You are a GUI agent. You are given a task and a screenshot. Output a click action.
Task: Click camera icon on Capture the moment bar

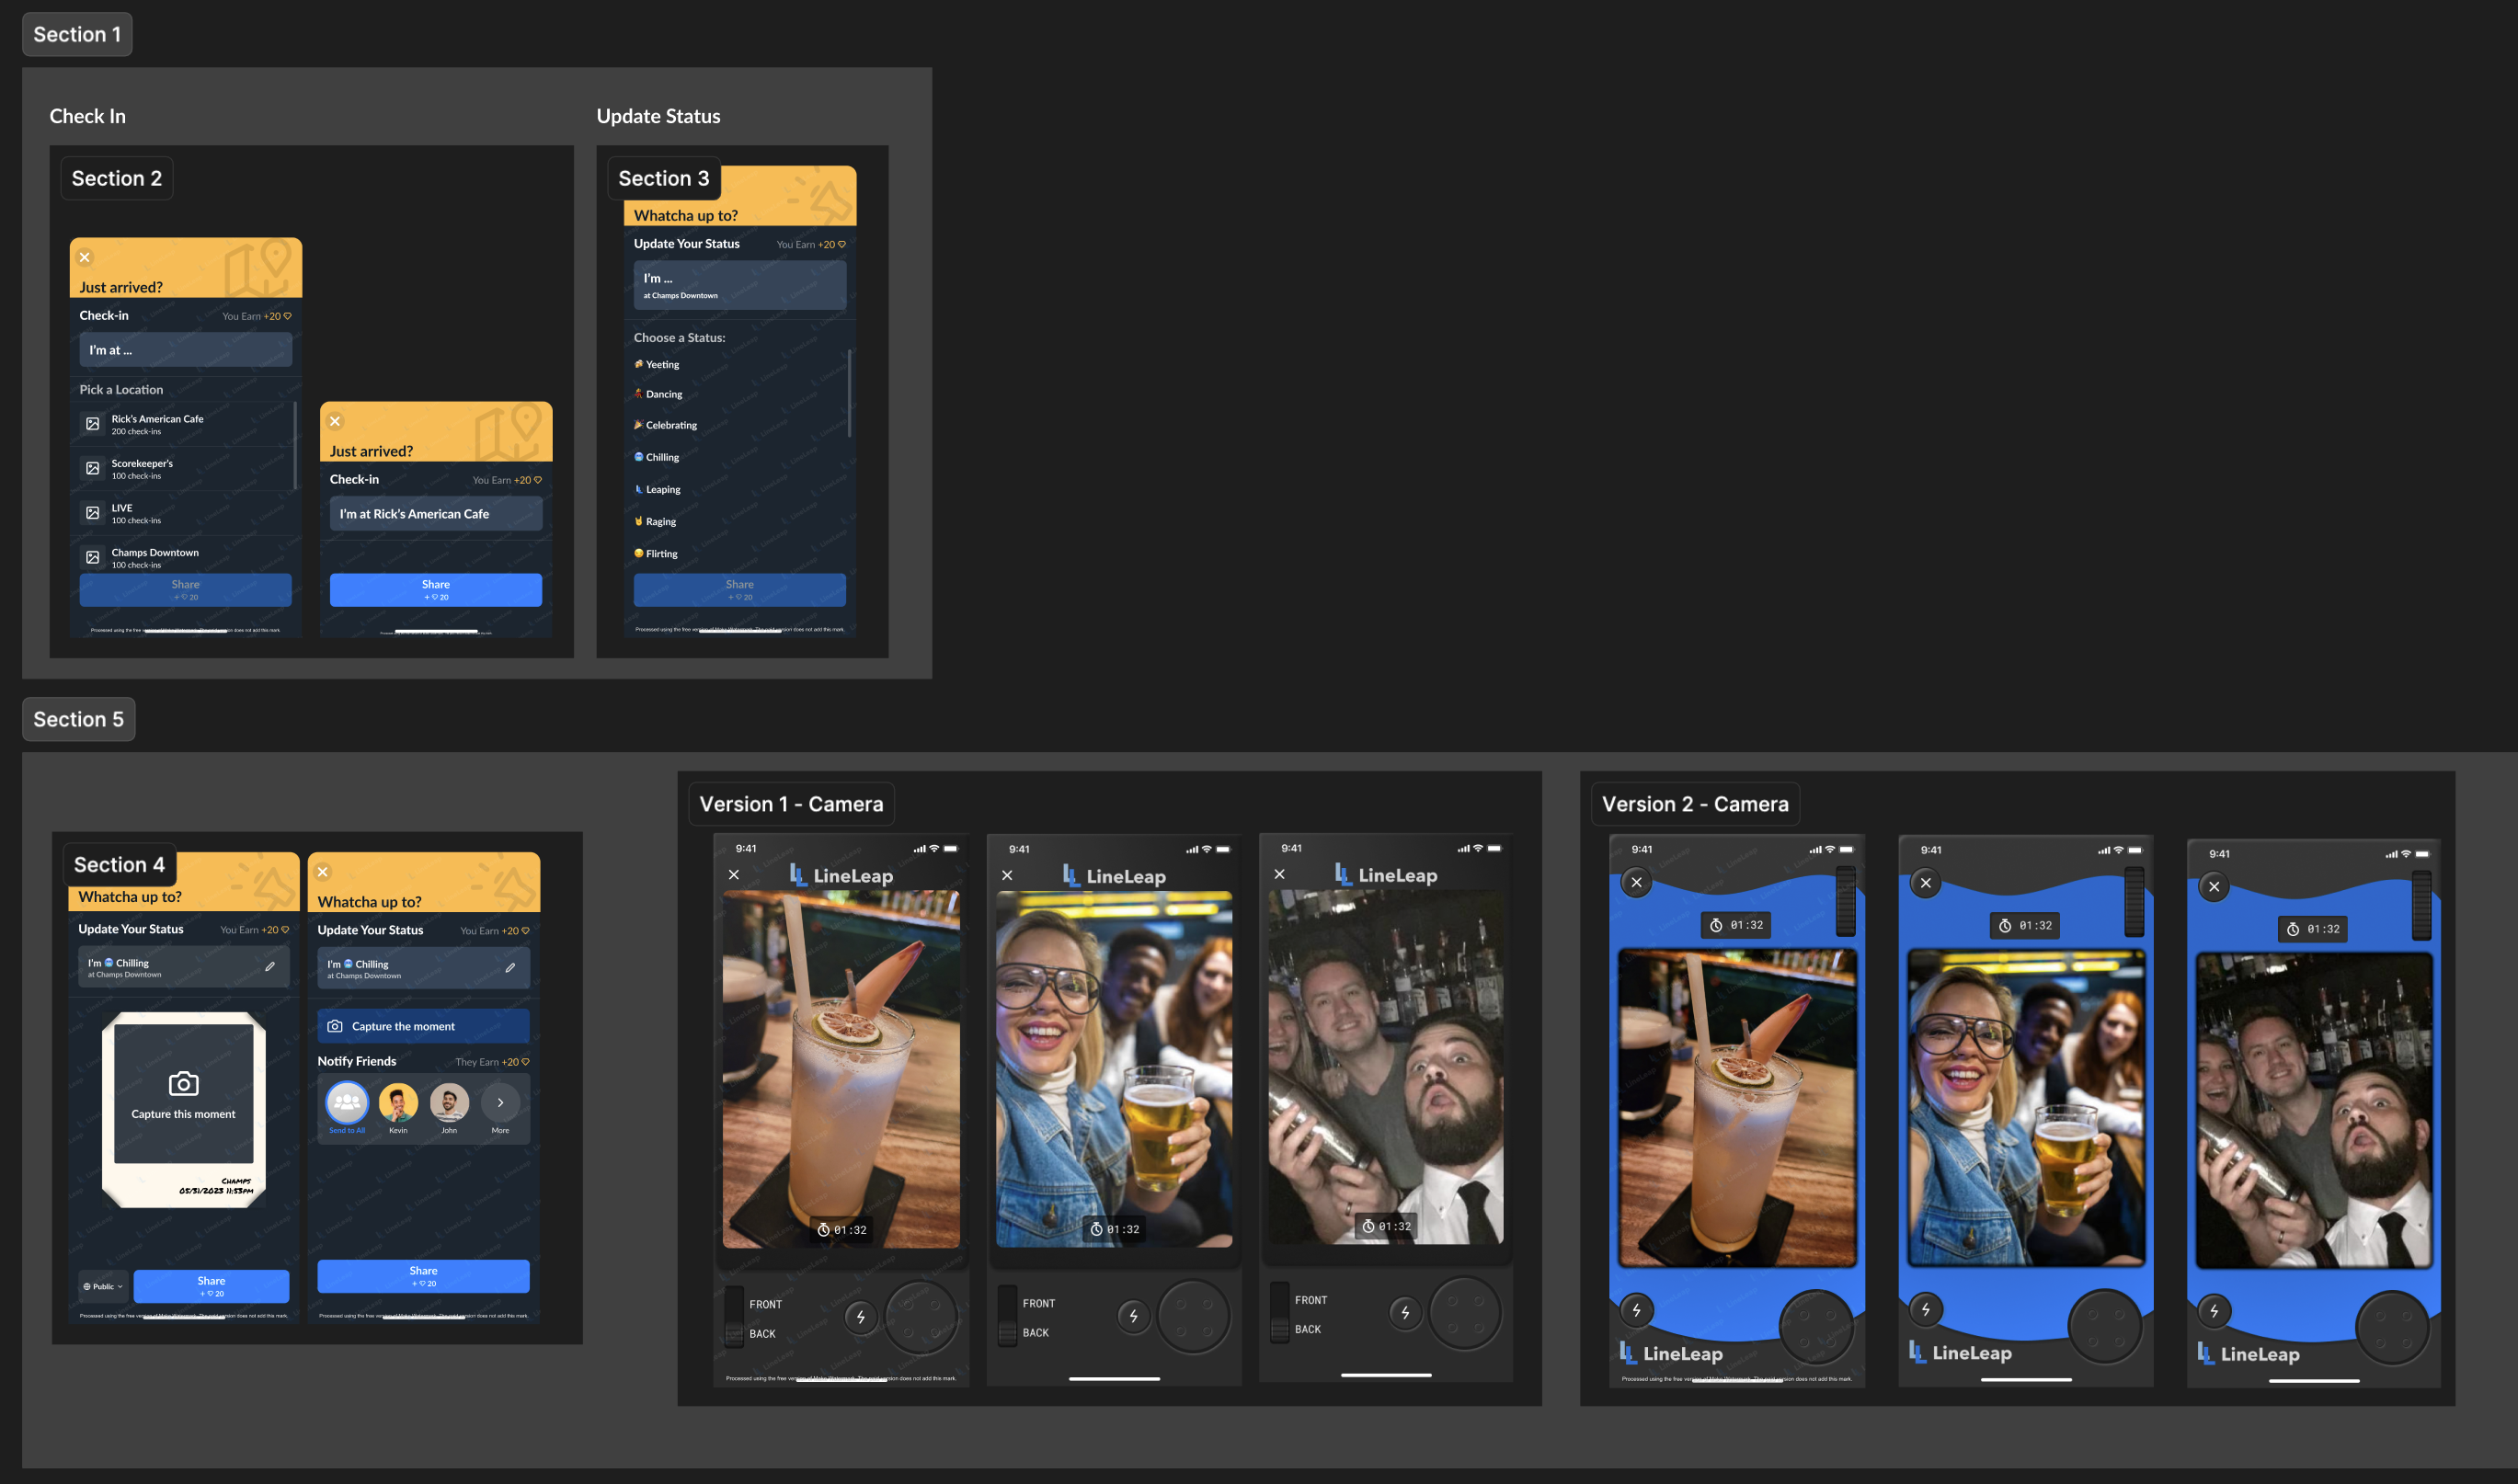(x=335, y=1027)
